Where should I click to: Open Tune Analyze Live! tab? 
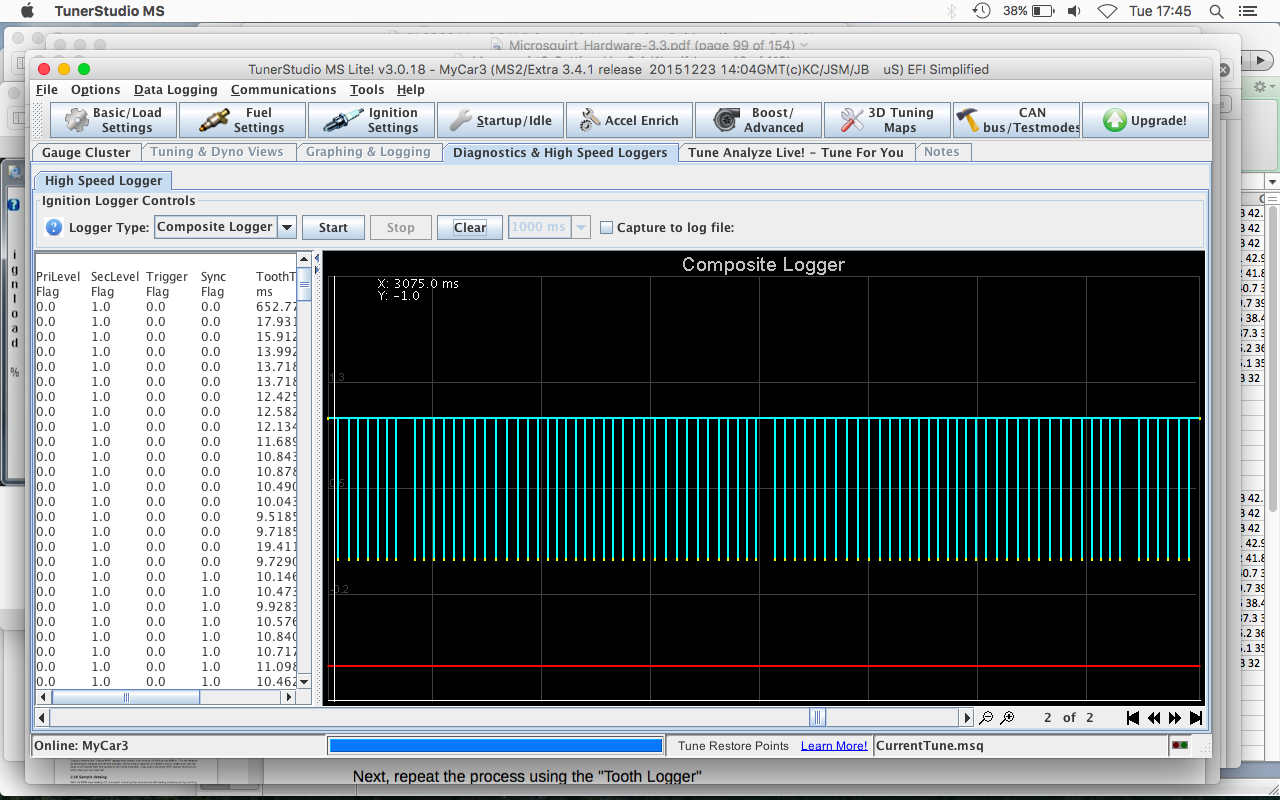tap(796, 152)
